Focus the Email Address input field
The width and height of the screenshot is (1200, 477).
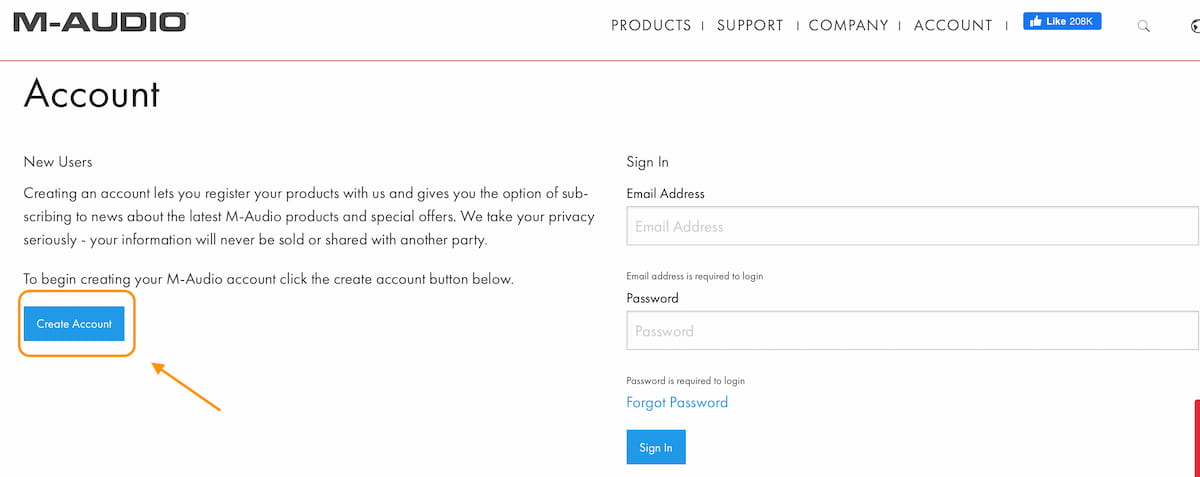point(913,226)
